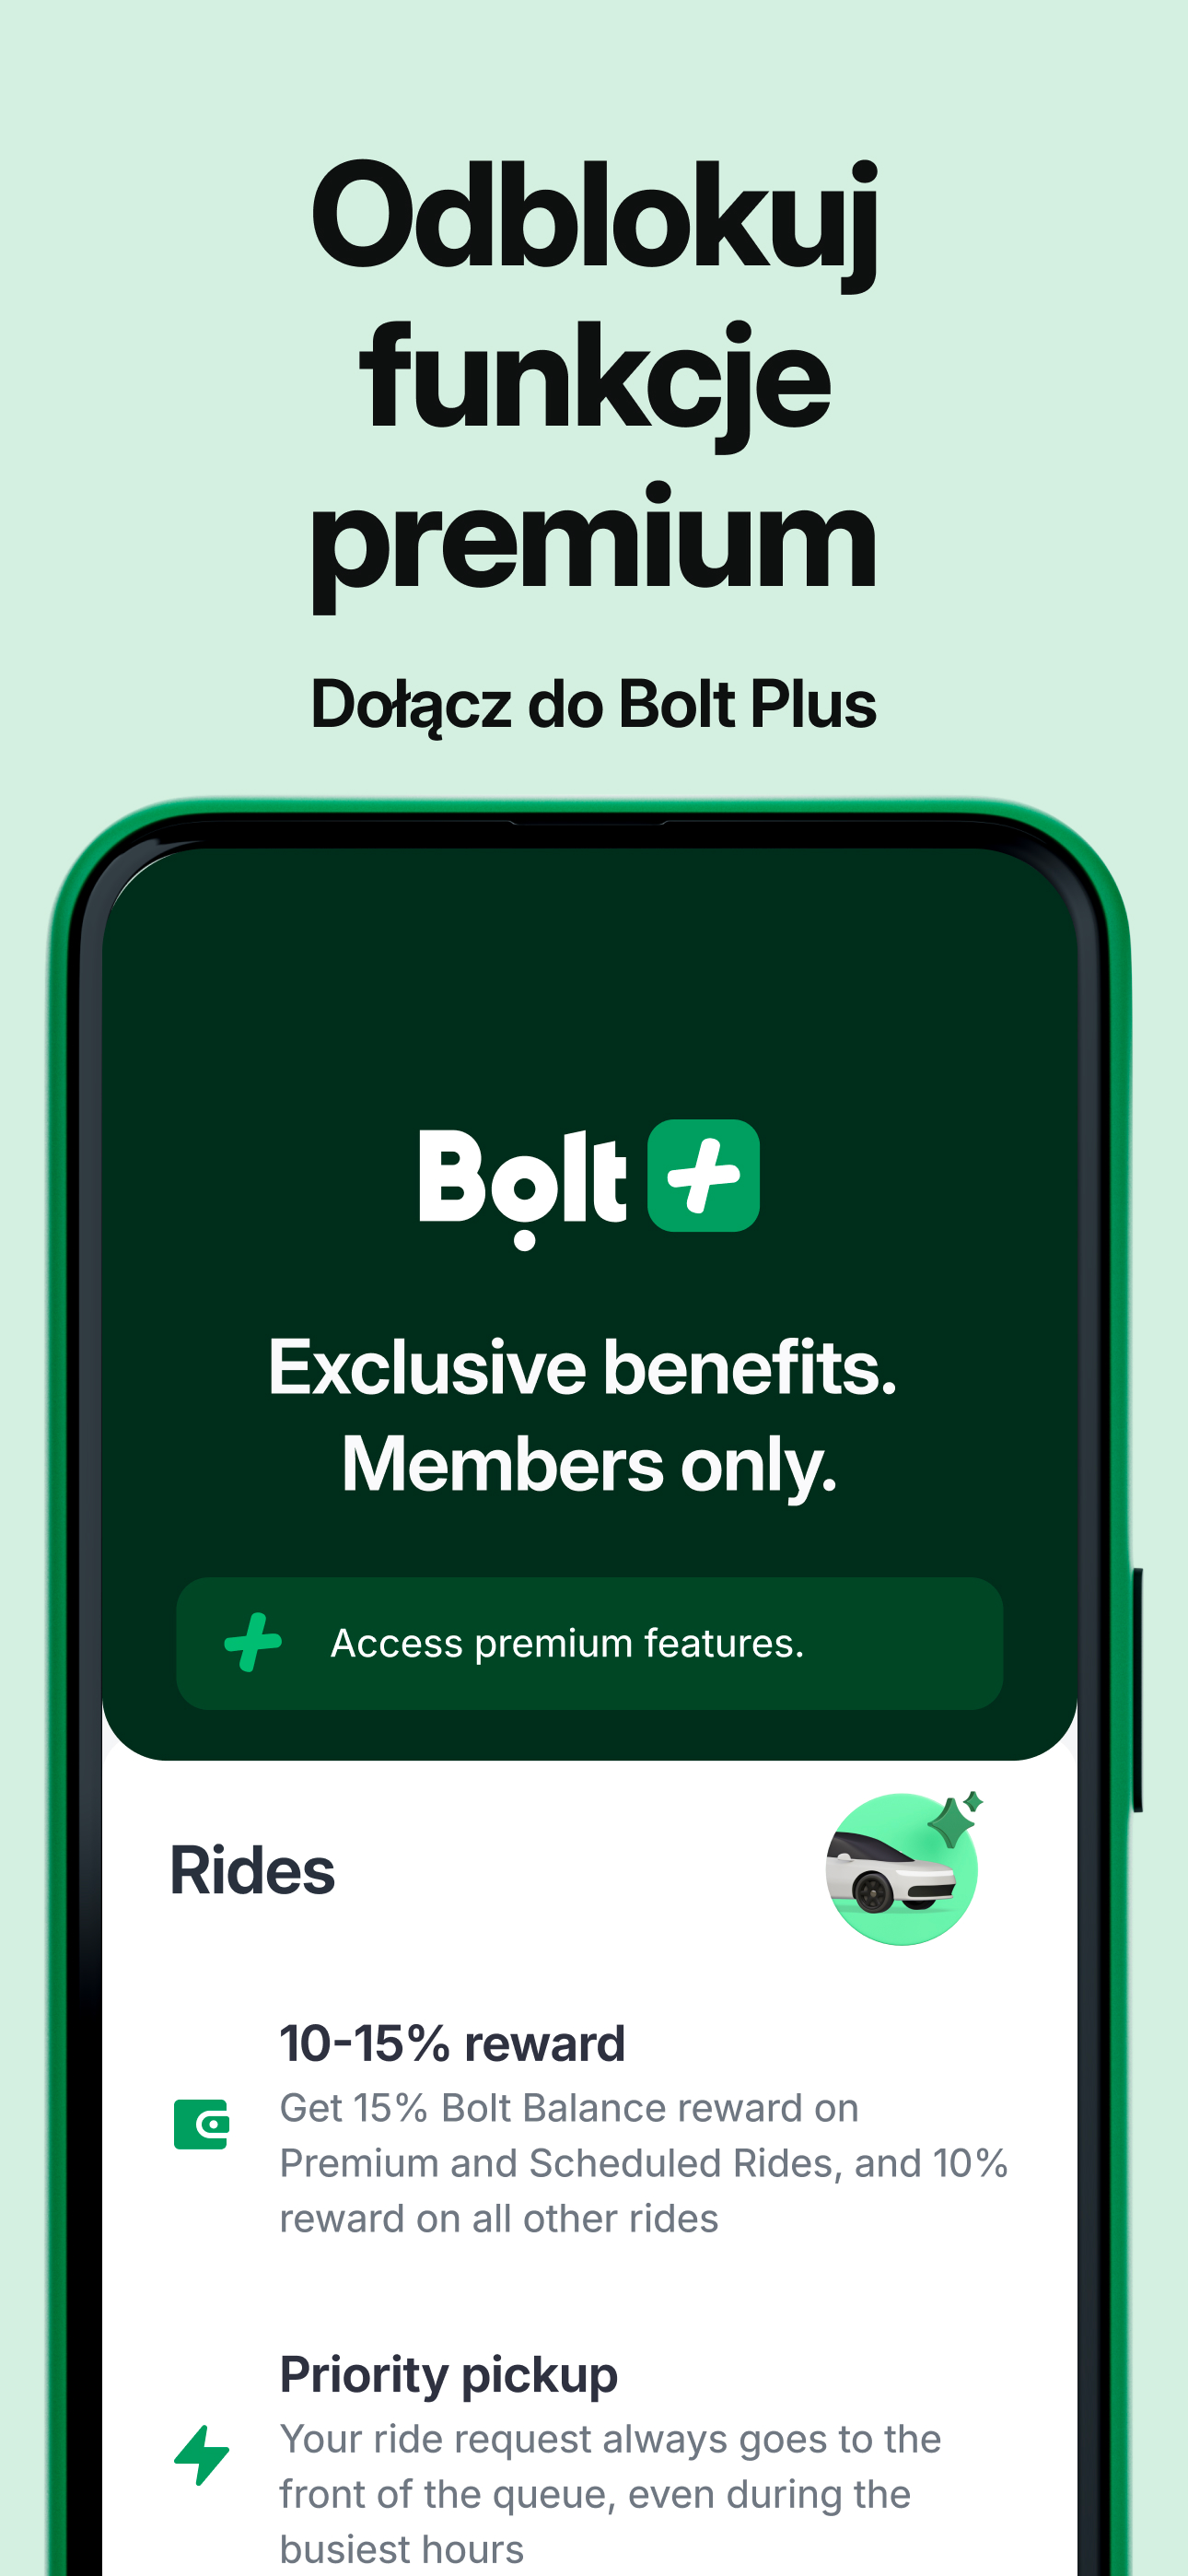
Task: Tap the phone's side power button
Action: (x=1137, y=1690)
